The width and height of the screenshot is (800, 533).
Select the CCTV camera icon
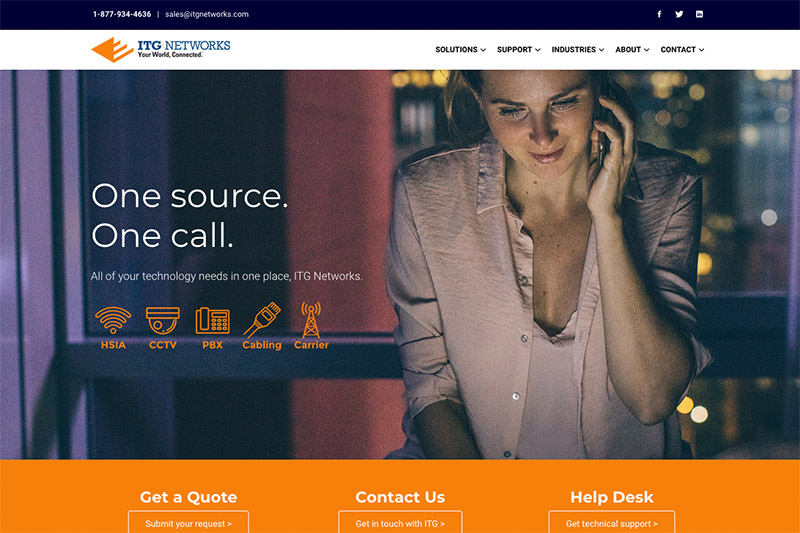click(163, 320)
